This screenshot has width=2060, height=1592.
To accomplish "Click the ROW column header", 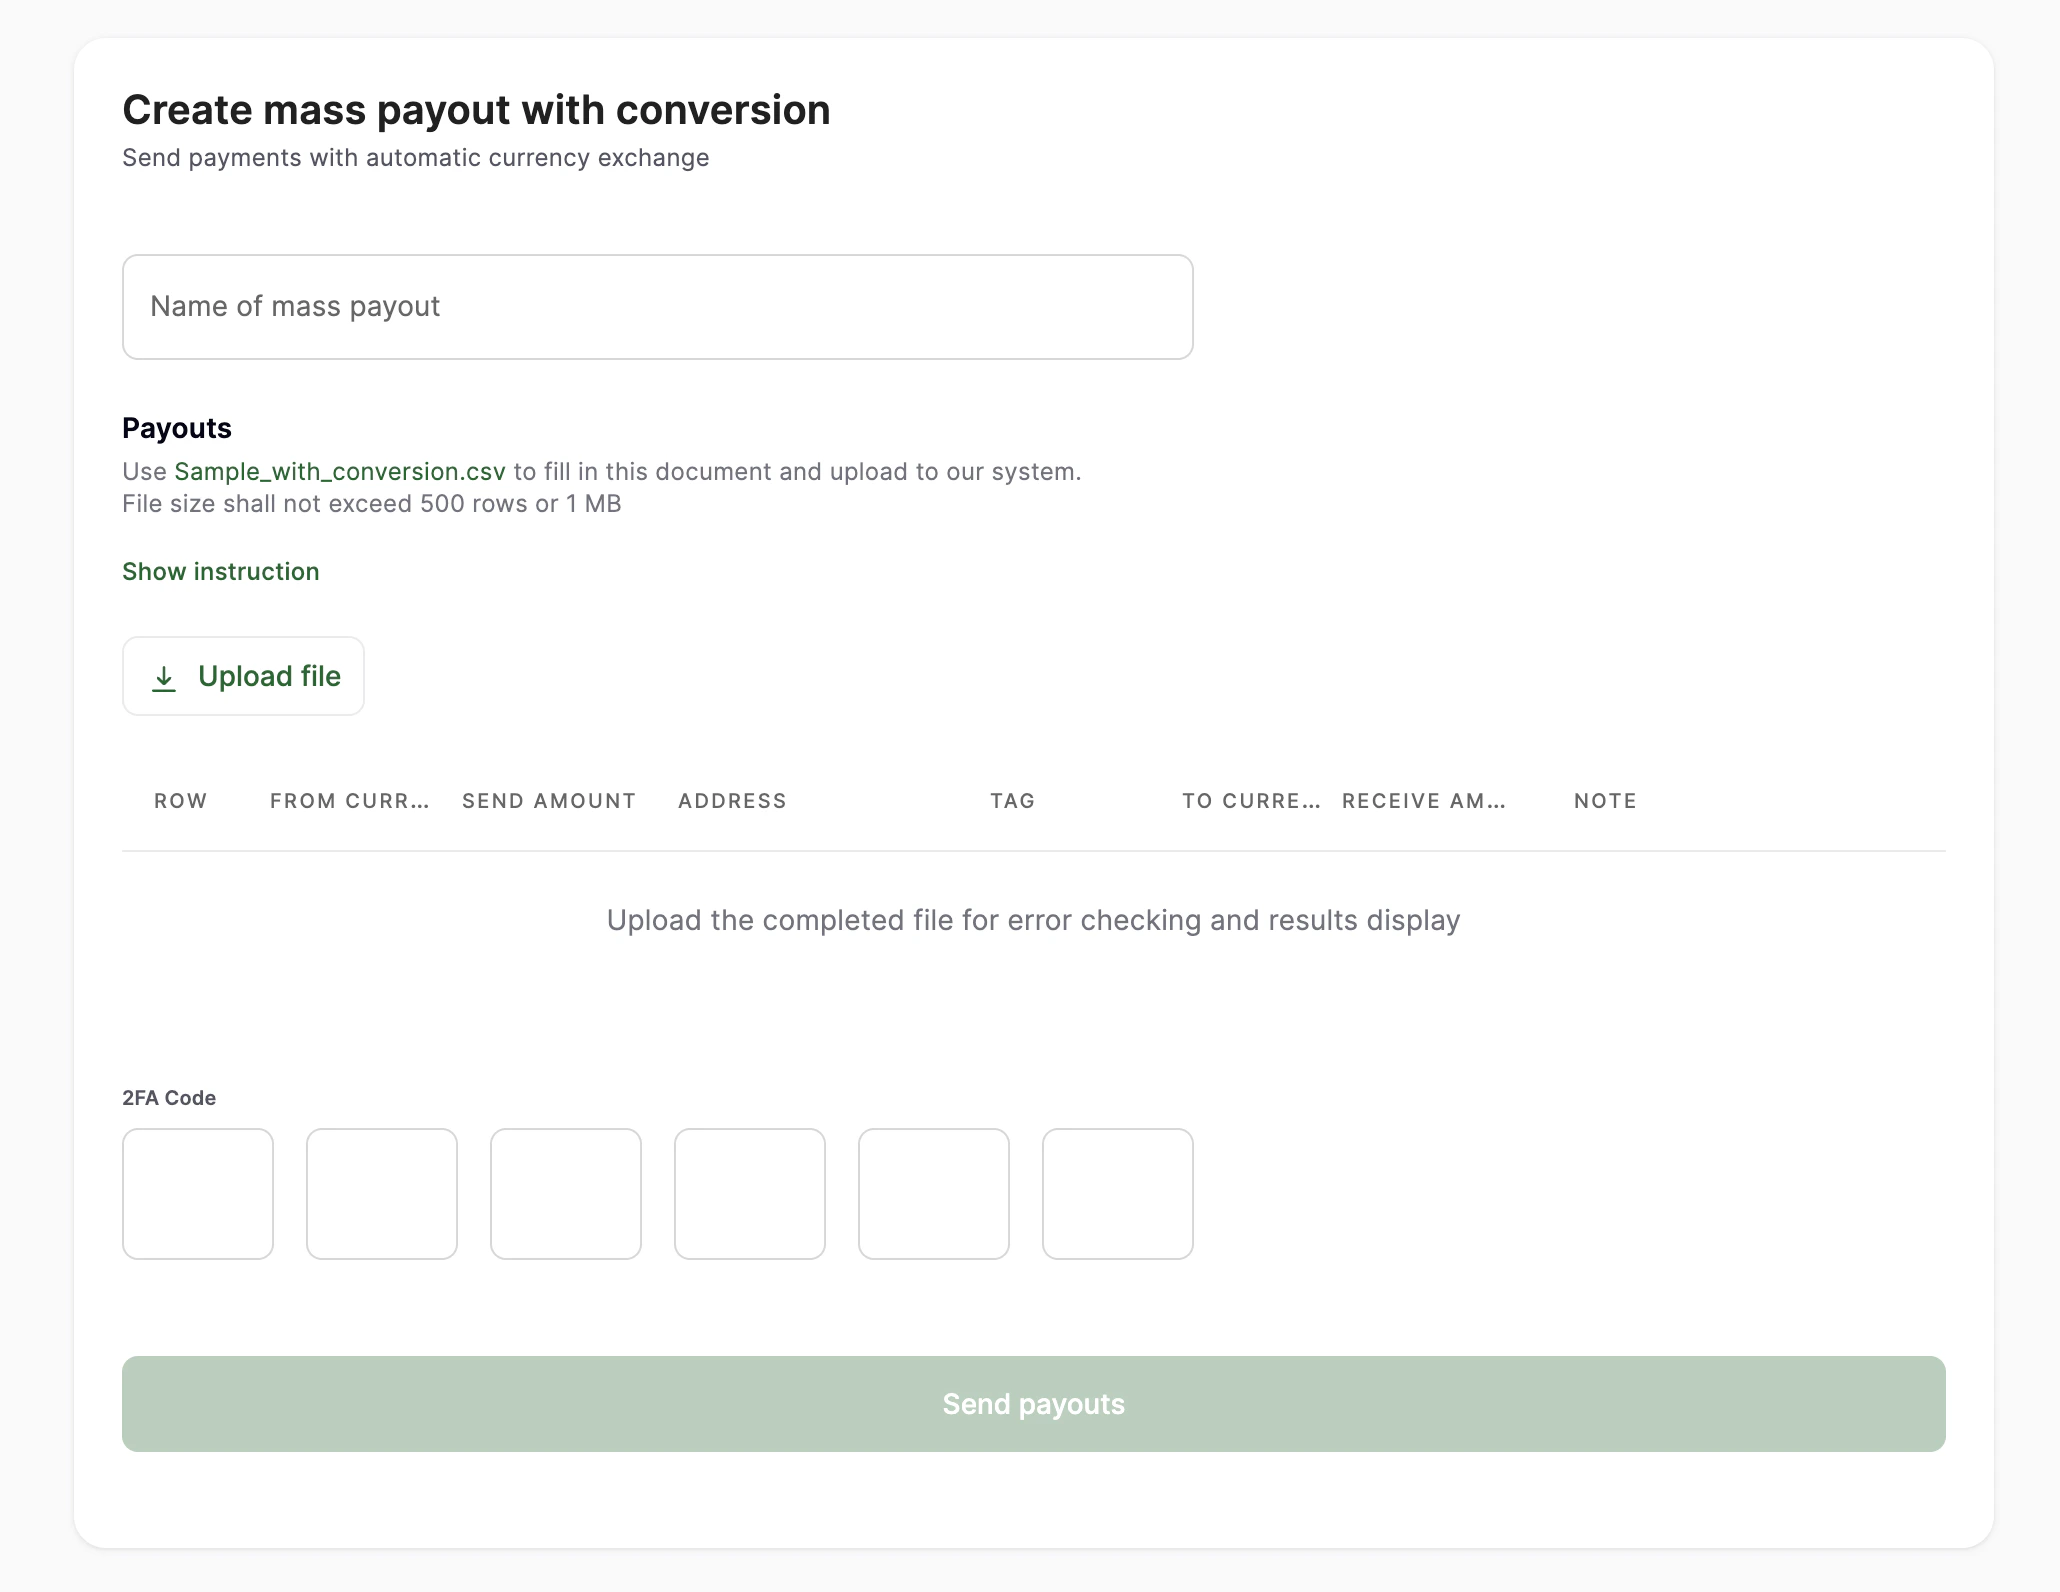I will coord(181,801).
